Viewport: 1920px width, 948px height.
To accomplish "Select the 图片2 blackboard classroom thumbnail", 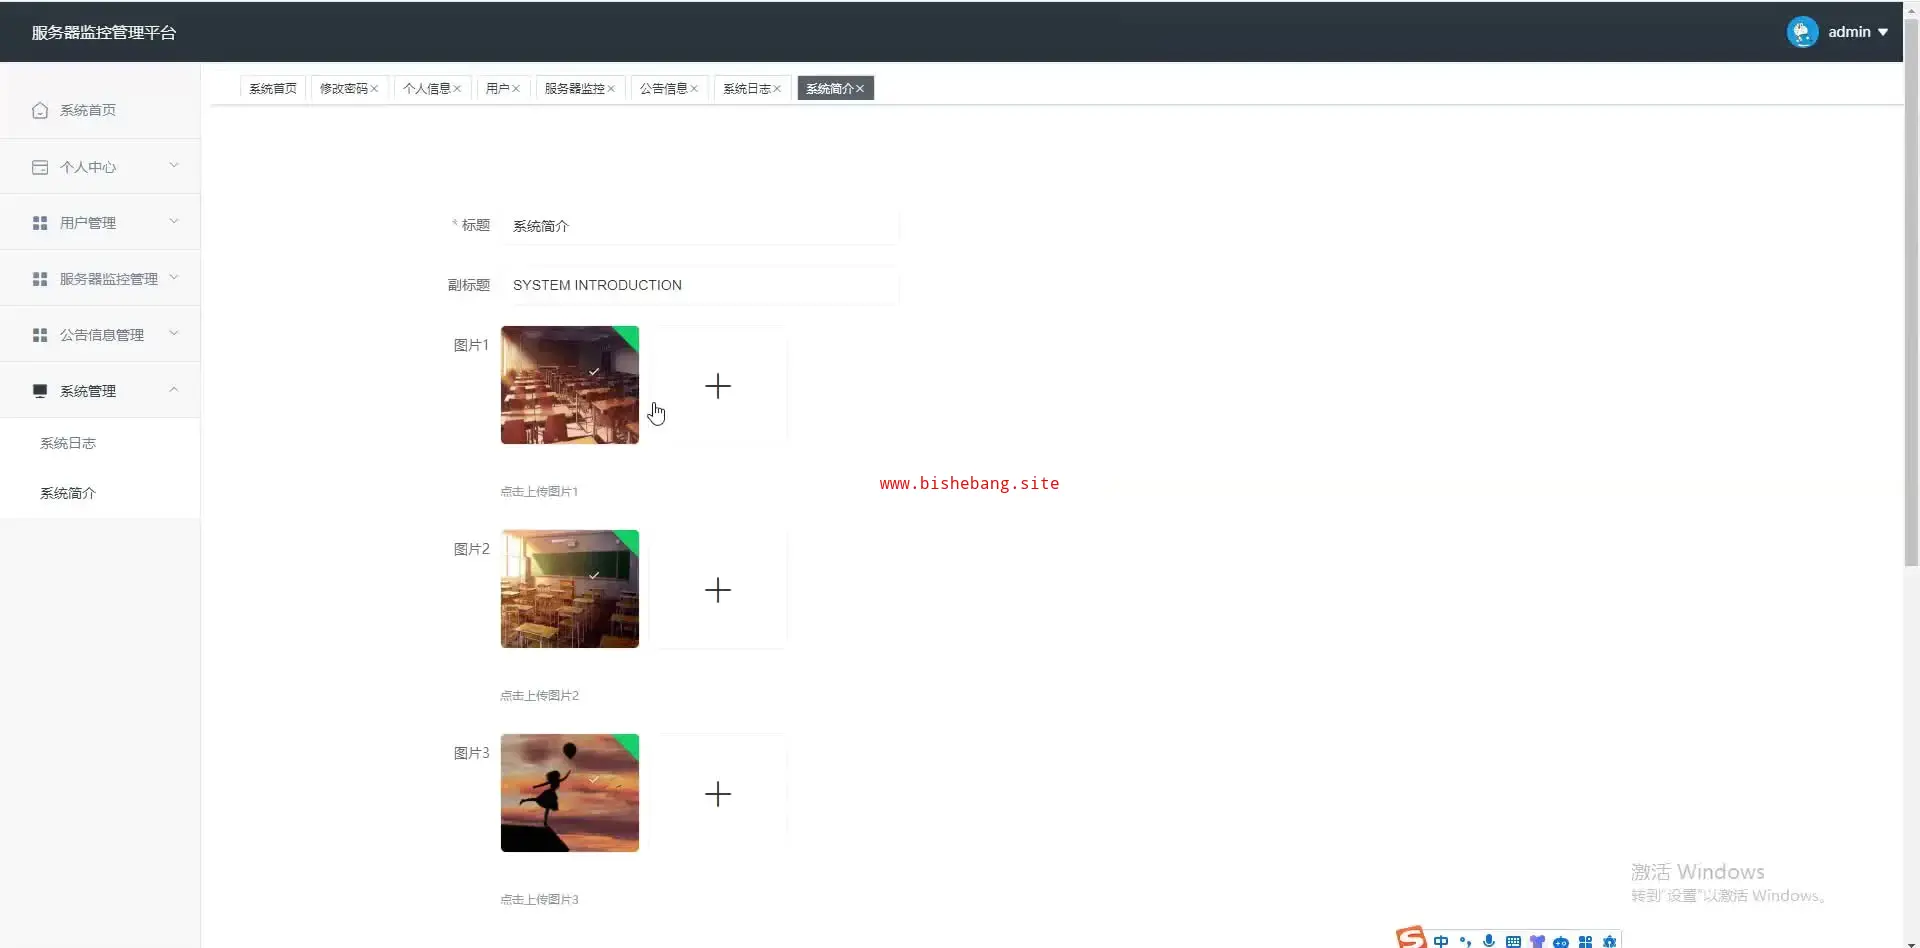I will pos(570,589).
